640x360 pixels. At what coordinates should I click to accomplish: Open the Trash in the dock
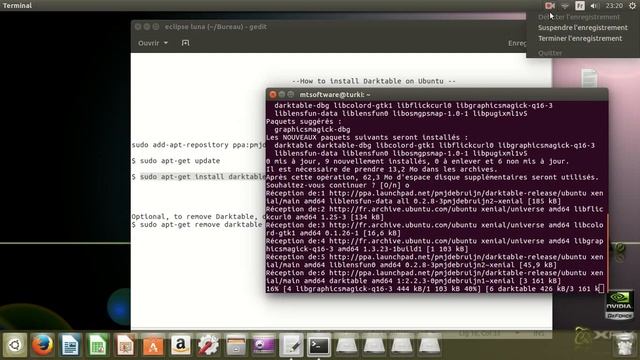pos(624,345)
